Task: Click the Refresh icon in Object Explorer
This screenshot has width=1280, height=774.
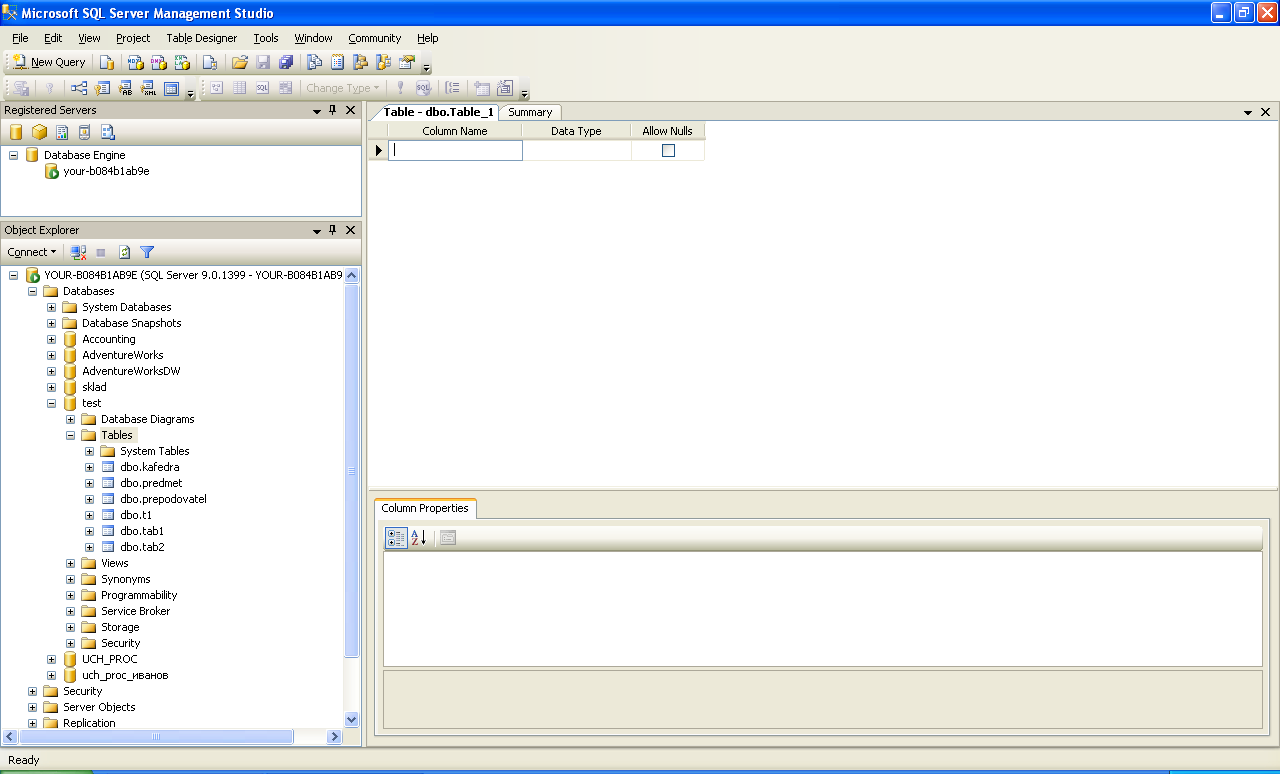Action: click(125, 252)
